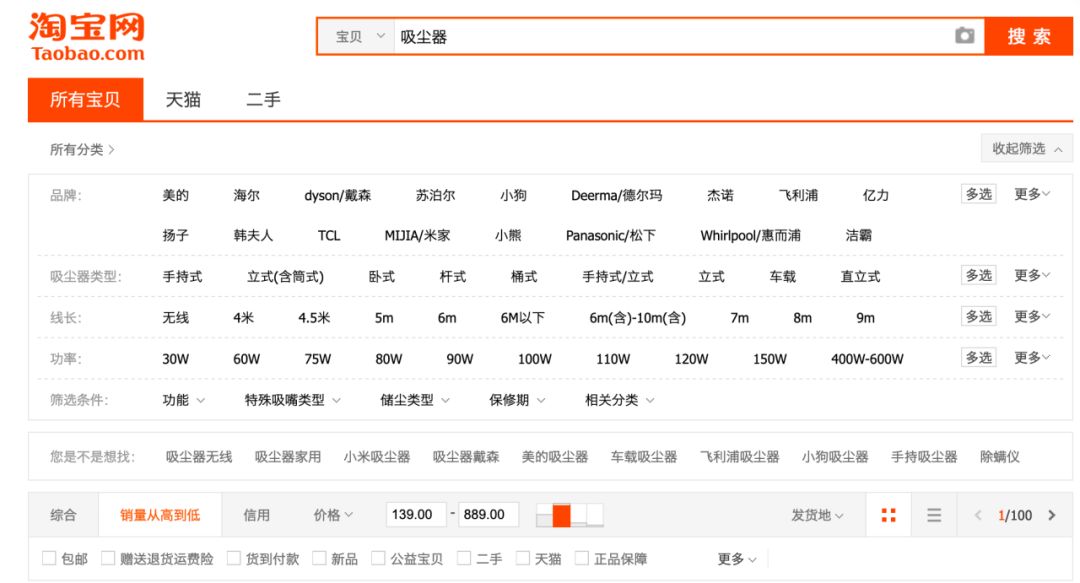Filter by brand MIJIA/米家
The image size is (1080, 583).
click(x=417, y=236)
